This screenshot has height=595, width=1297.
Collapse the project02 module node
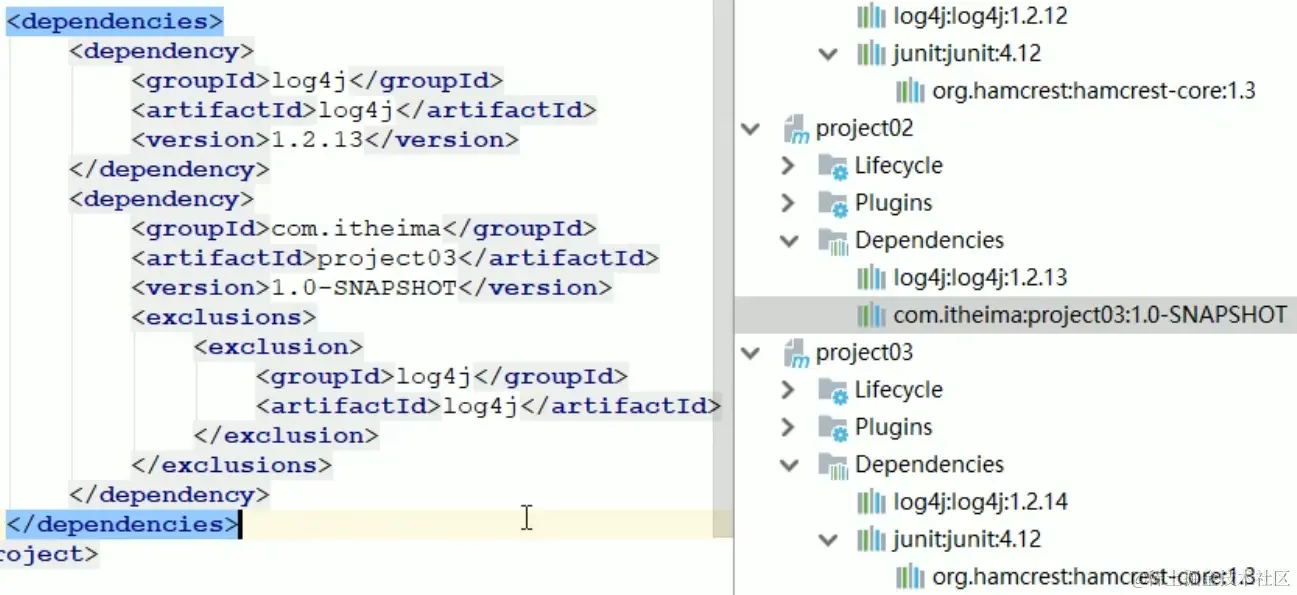(750, 128)
